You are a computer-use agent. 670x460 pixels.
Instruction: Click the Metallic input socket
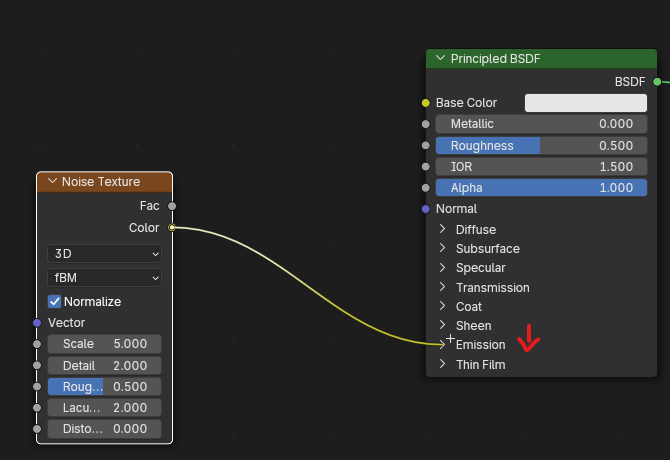[x=426, y=124]
